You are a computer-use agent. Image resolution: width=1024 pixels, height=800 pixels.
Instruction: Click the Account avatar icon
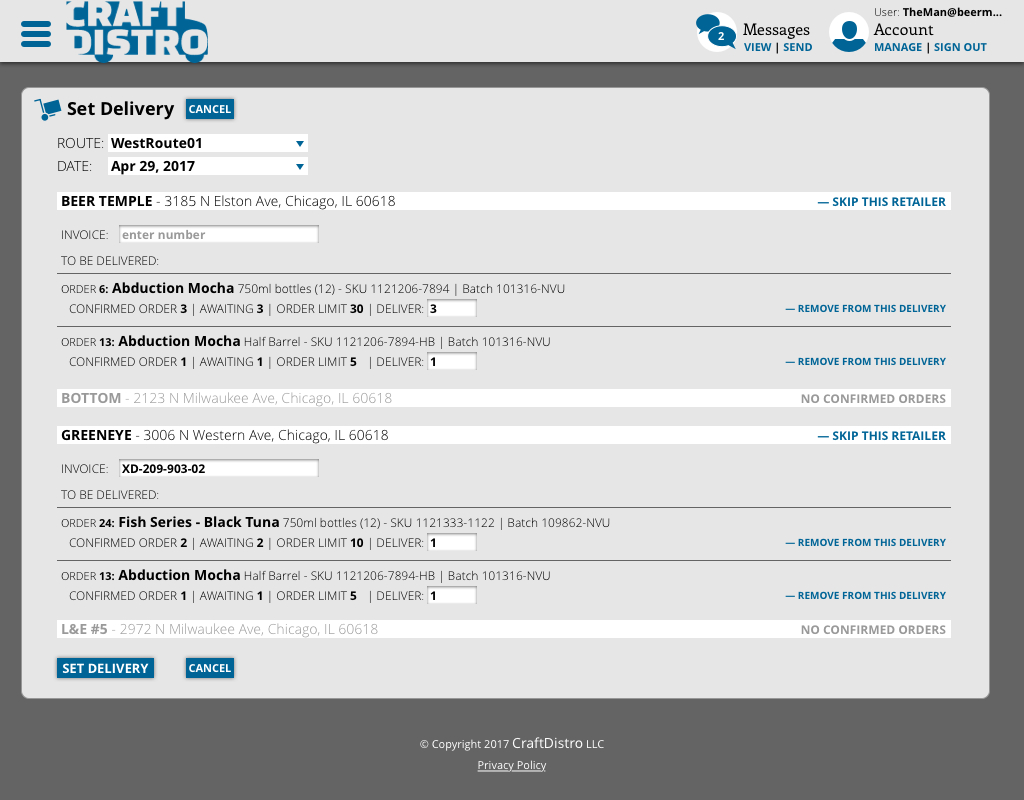(x=848, y=33)
